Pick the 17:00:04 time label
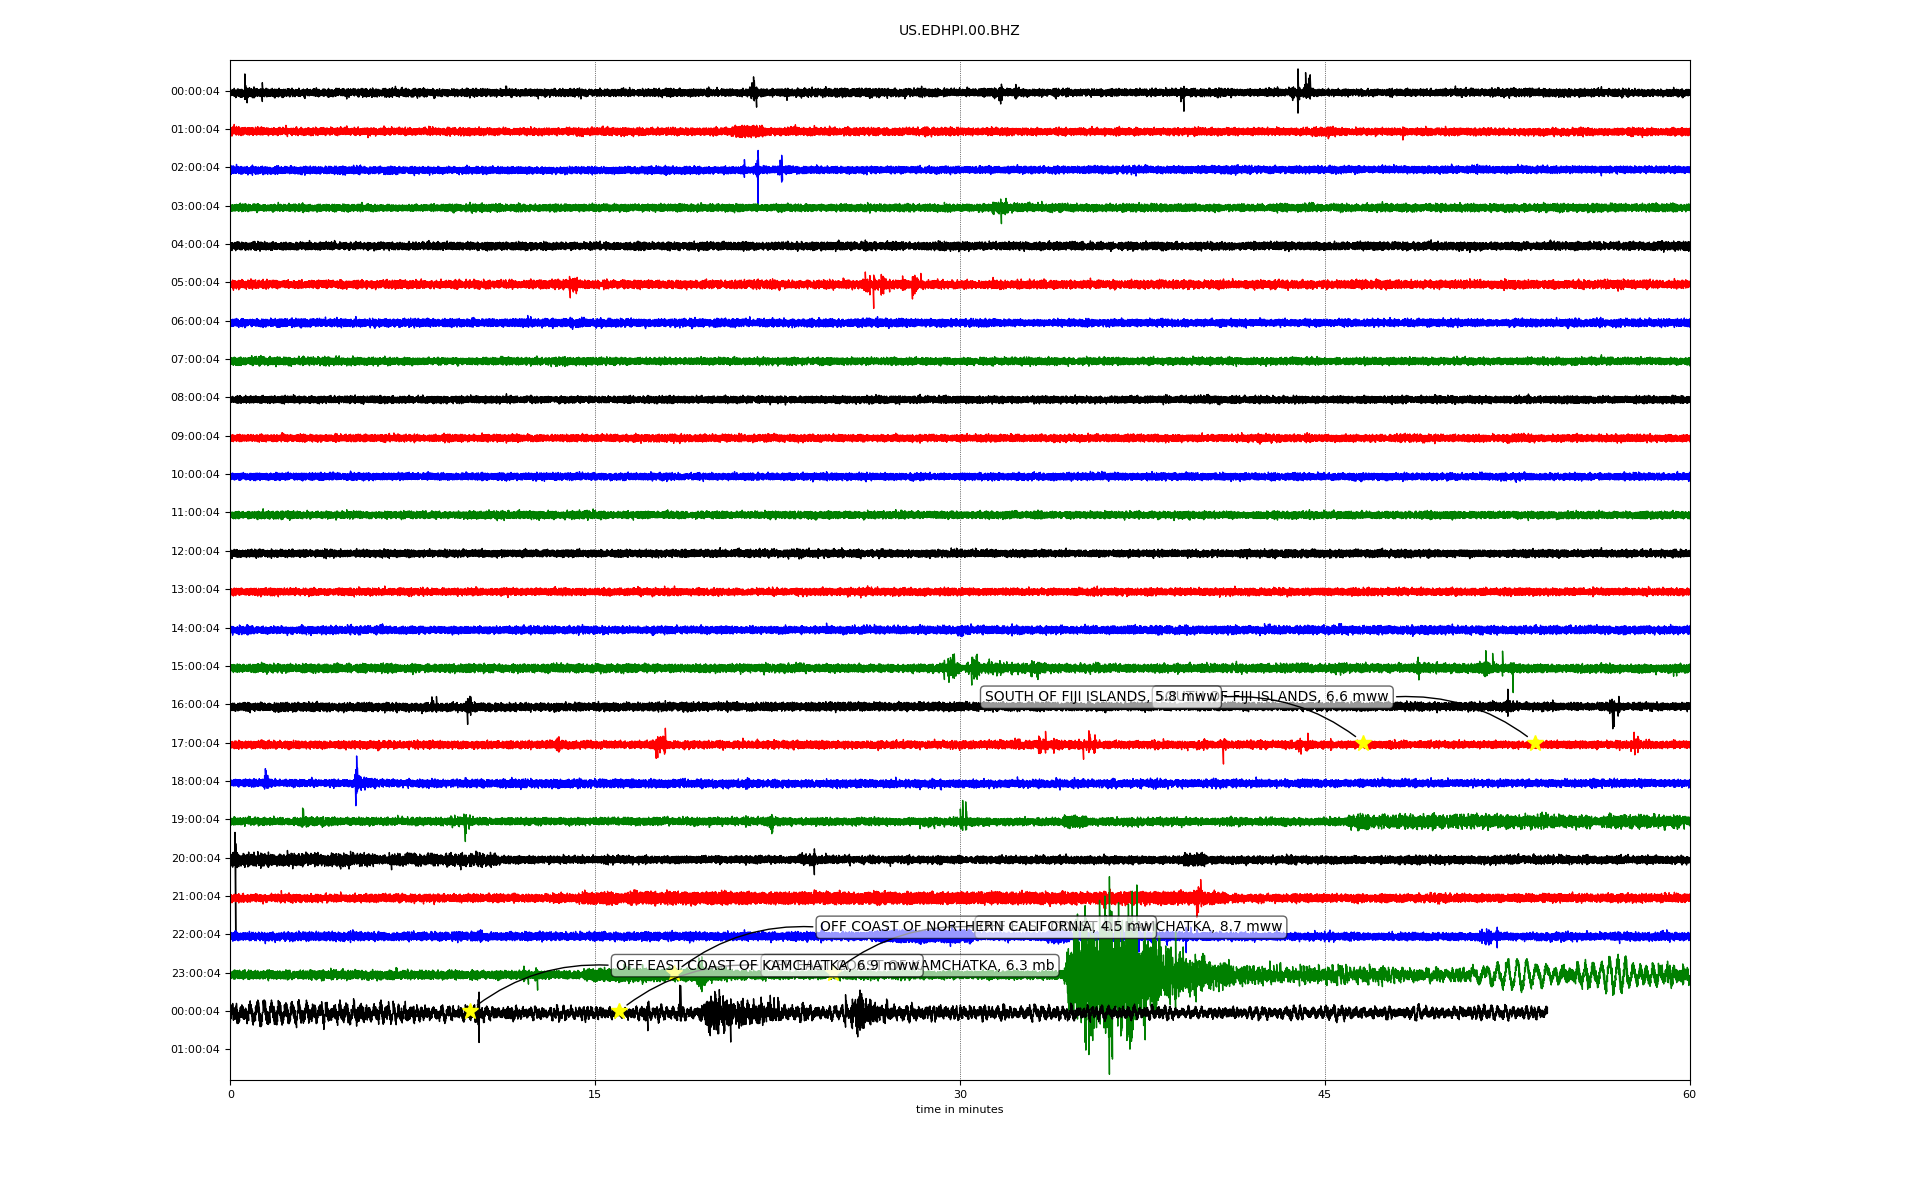1920x1200 pixels. pos(195,744)
